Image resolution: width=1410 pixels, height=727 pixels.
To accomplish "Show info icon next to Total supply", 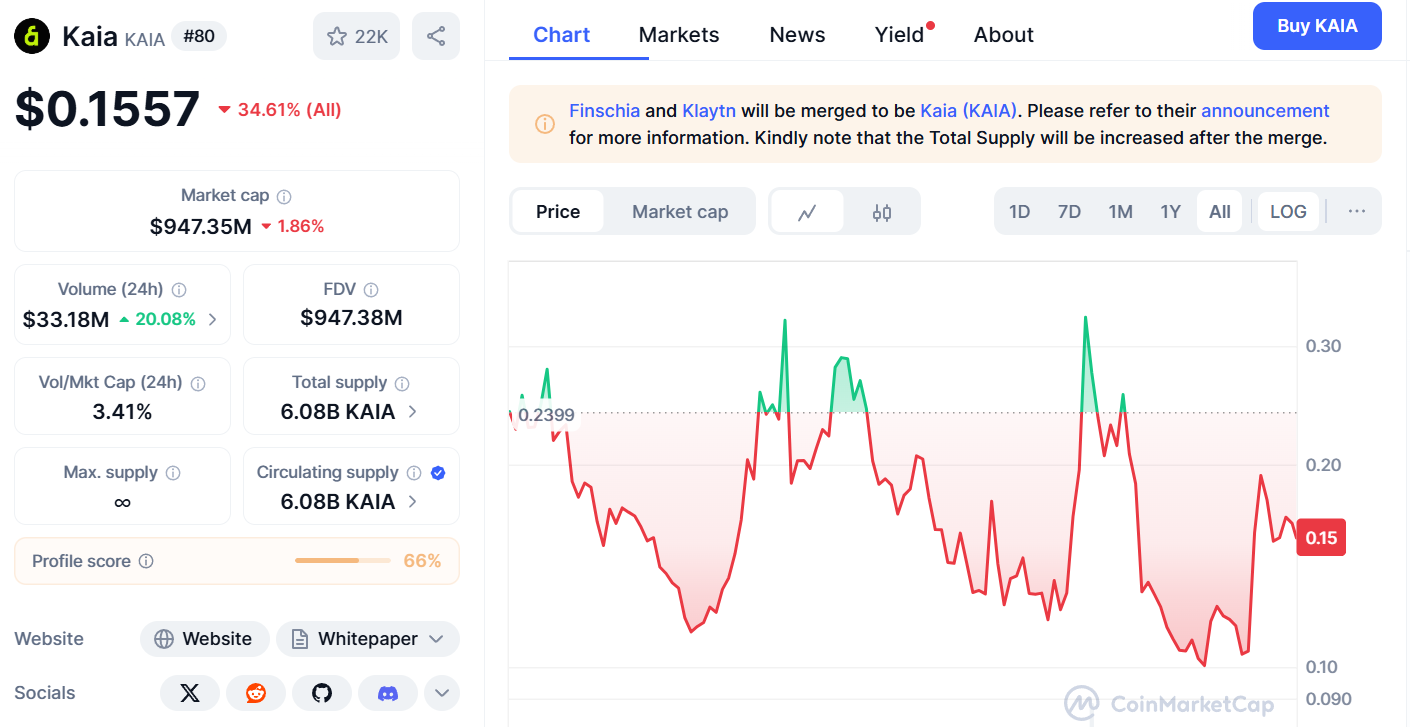I will coord(402,383).
